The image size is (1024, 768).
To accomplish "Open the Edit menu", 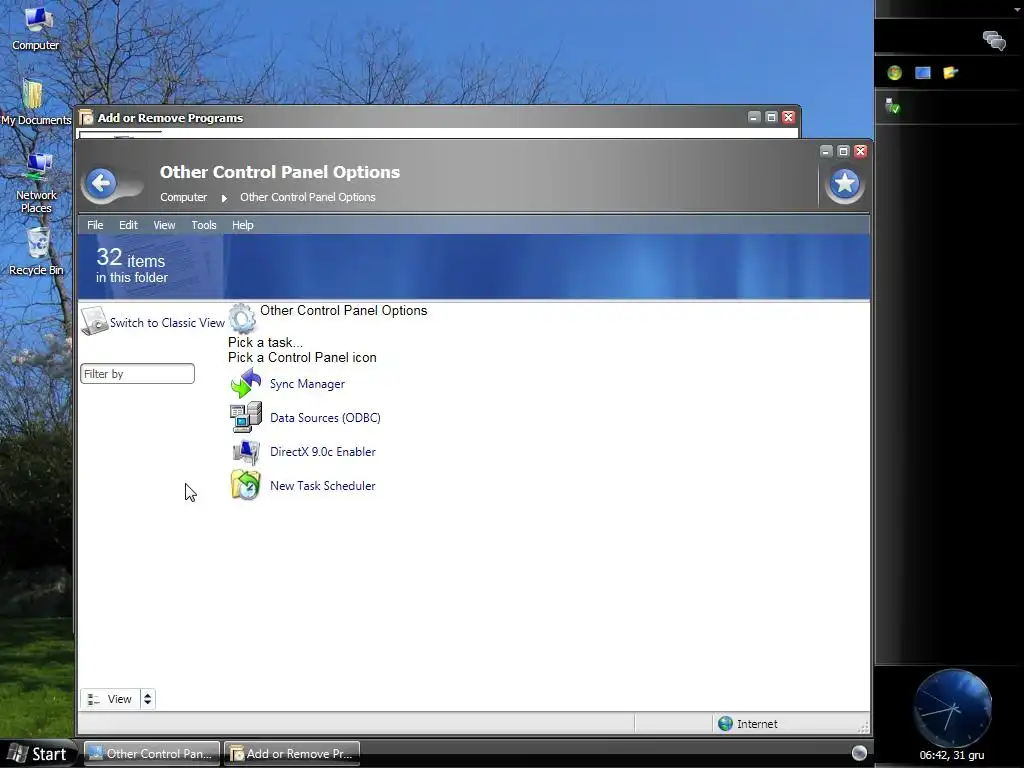I will click(128, 225).
